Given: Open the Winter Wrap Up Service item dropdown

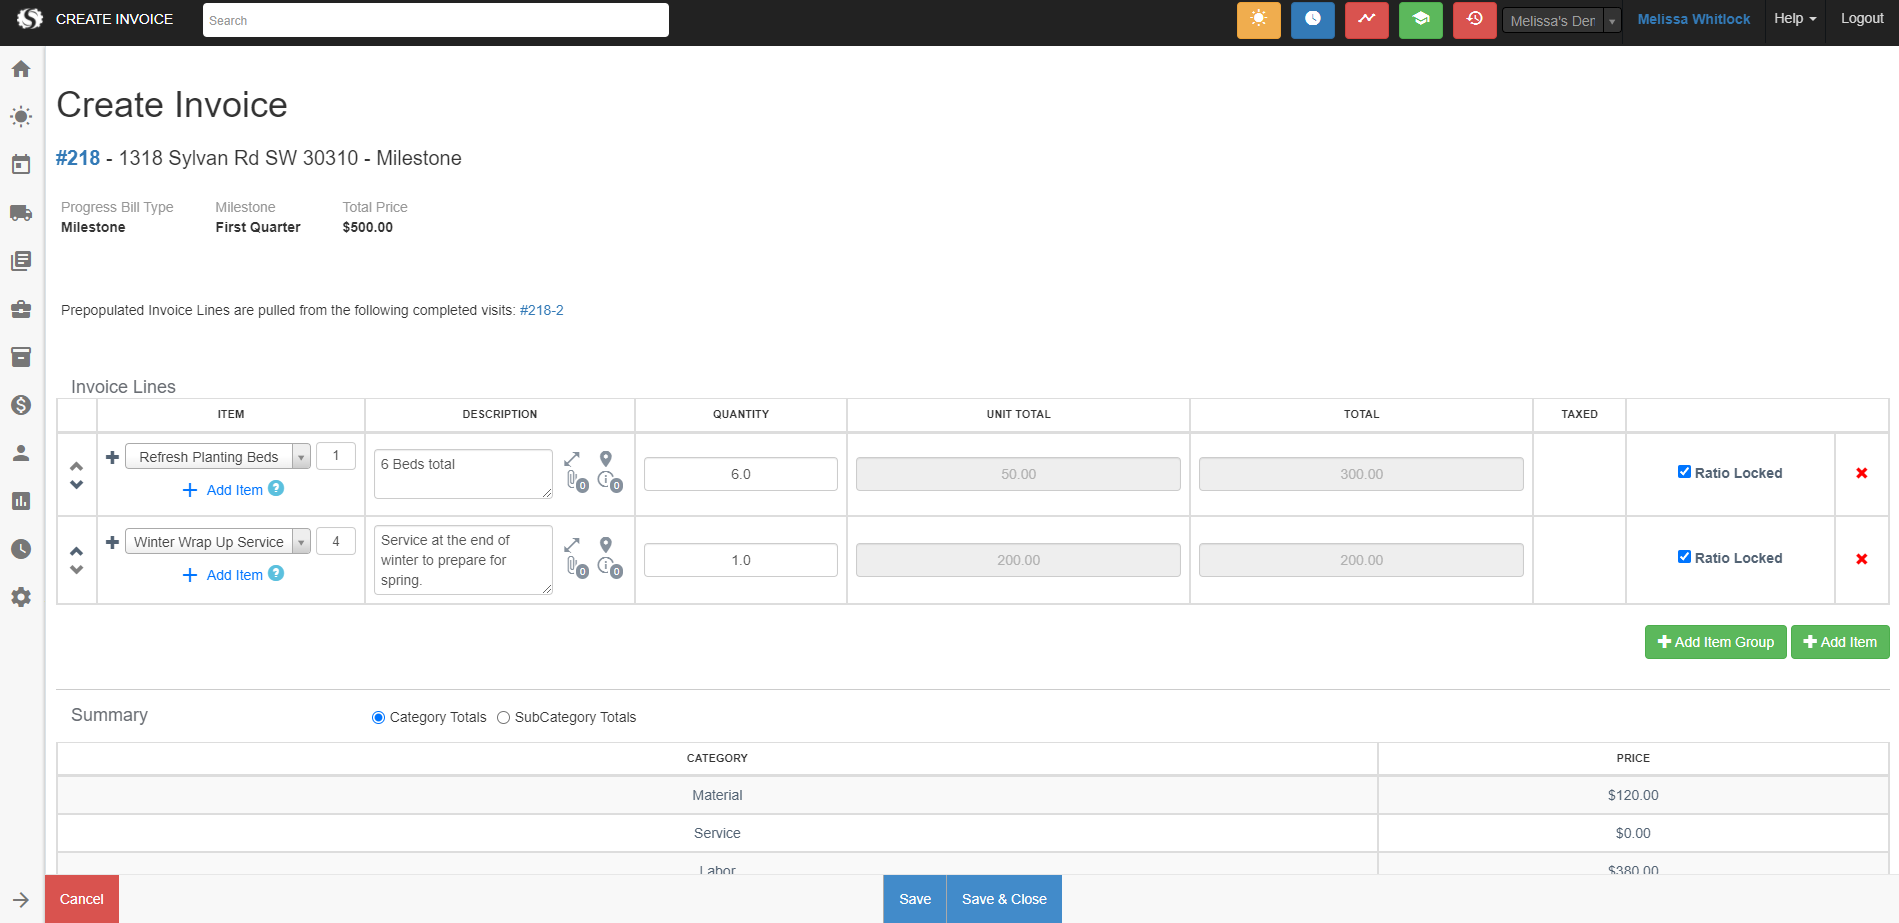Looking at the screenshot, I should point(300,542).
